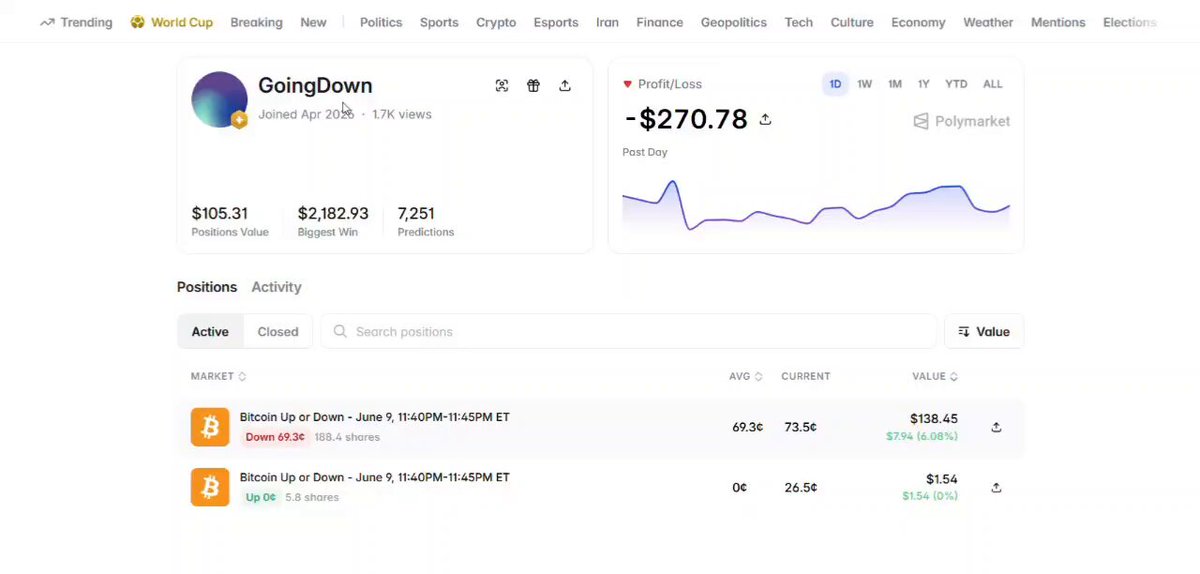Viewport: 1200px width, 574px height.
Task: Click the 188.4 shares text
Action: click(x=347, y=437)
